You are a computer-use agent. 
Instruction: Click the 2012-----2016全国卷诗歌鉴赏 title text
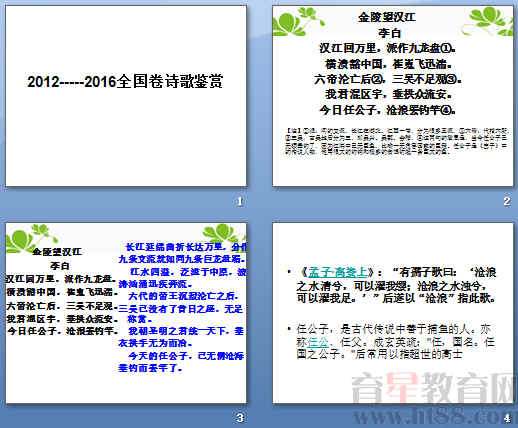point(125,82)
